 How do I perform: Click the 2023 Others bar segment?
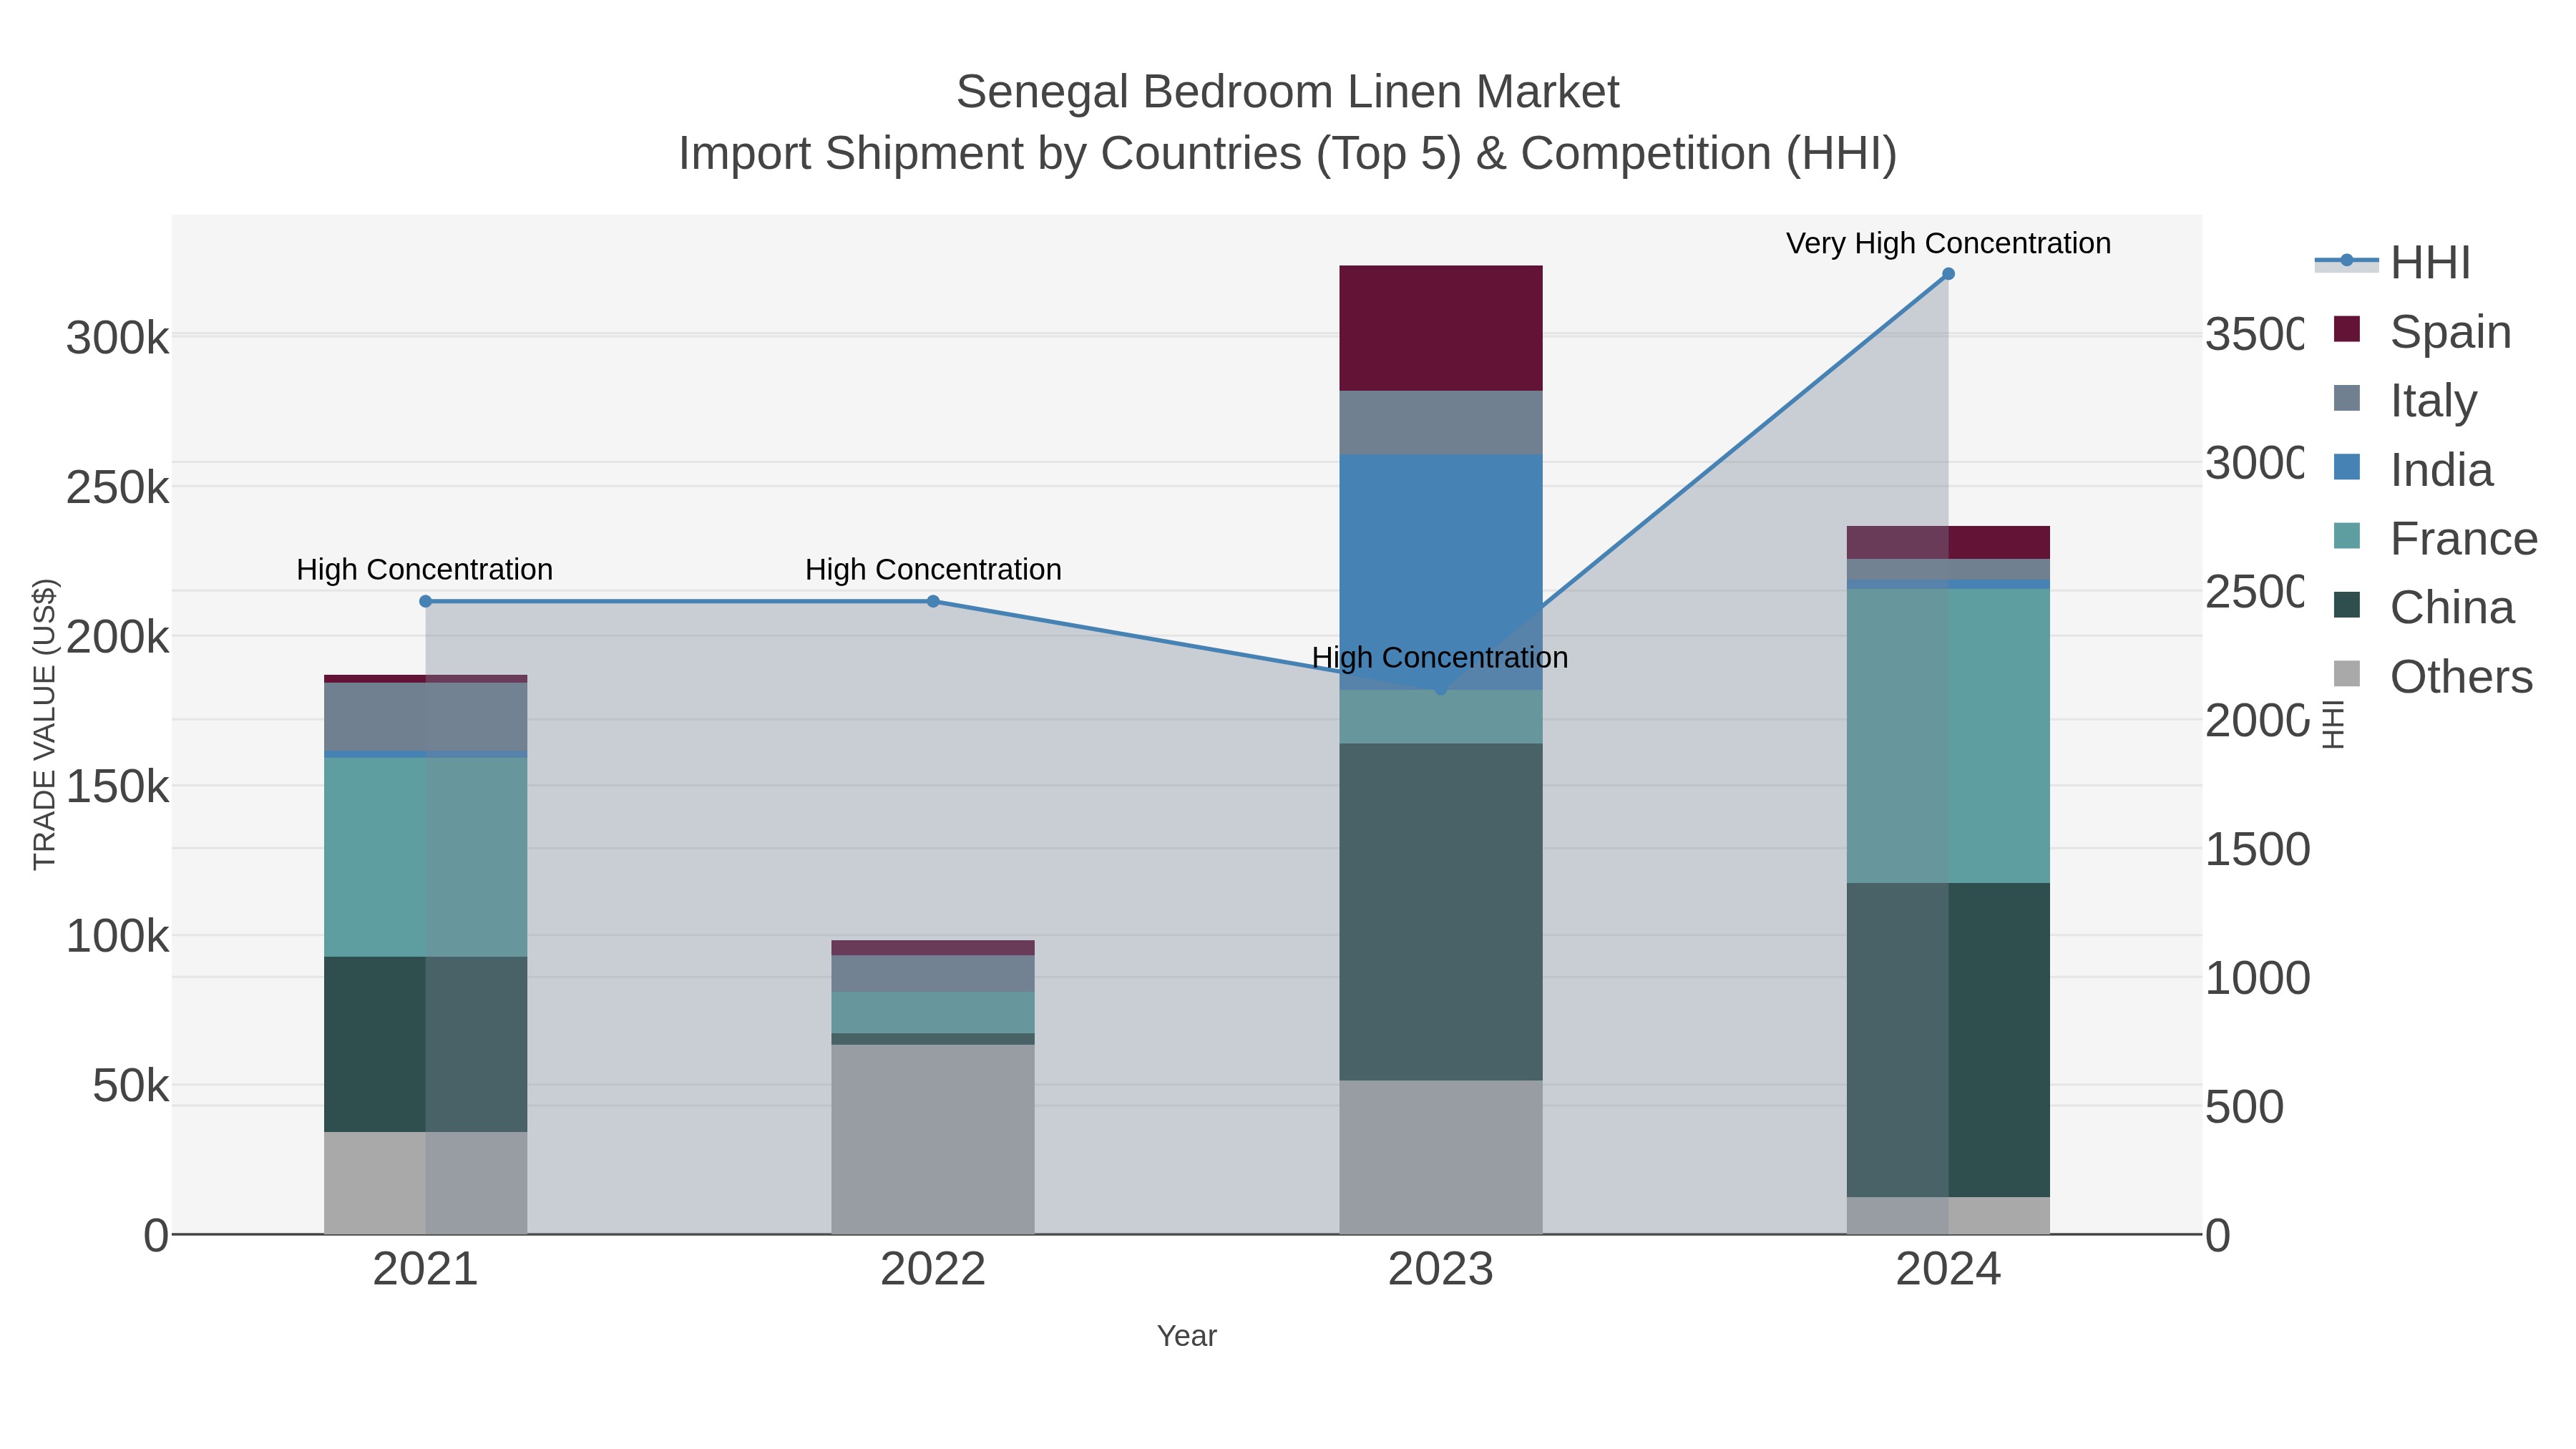click(1441, 1157)
